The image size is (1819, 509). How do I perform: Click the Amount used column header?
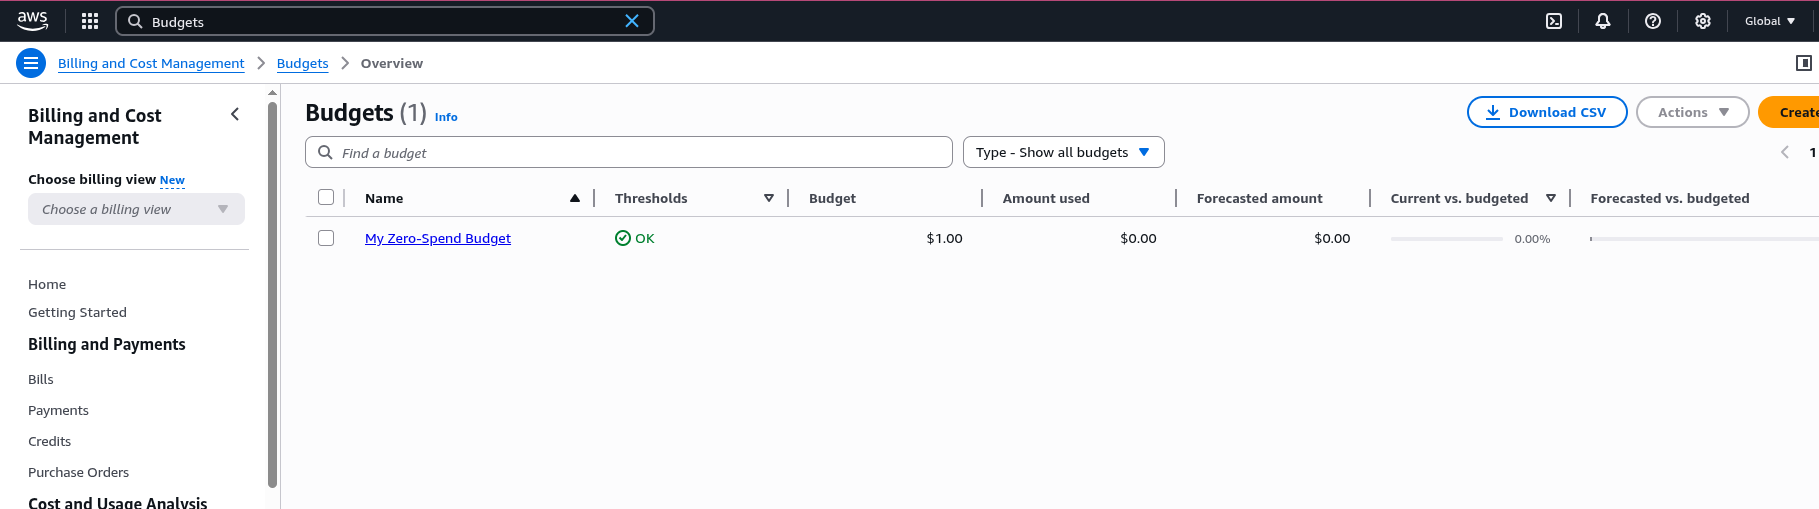pos(1046,198)
